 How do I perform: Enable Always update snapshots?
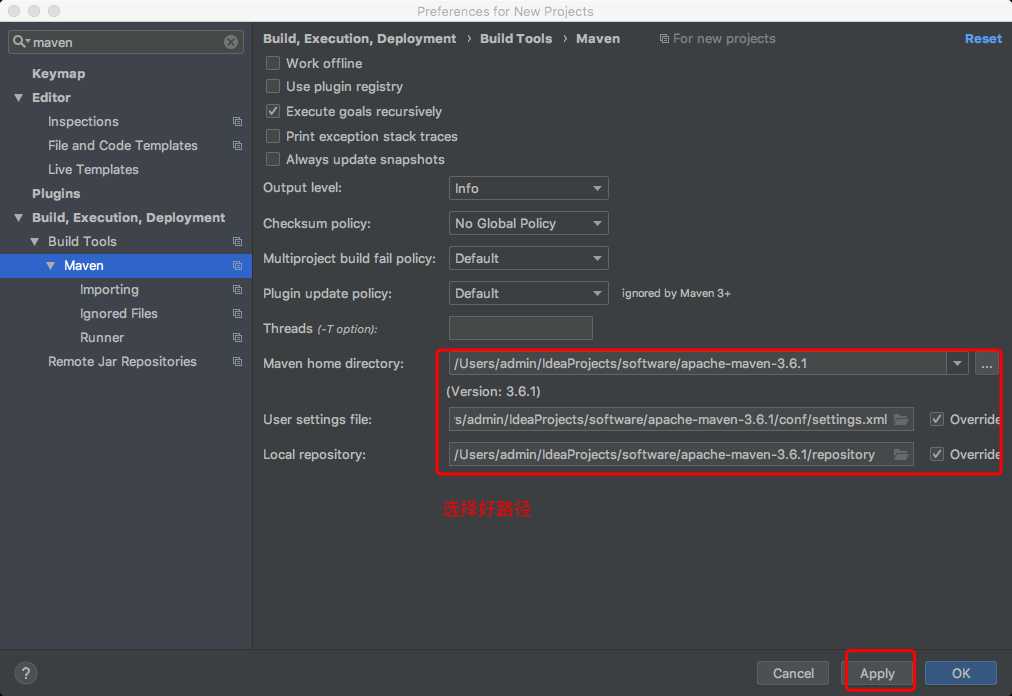273,159
